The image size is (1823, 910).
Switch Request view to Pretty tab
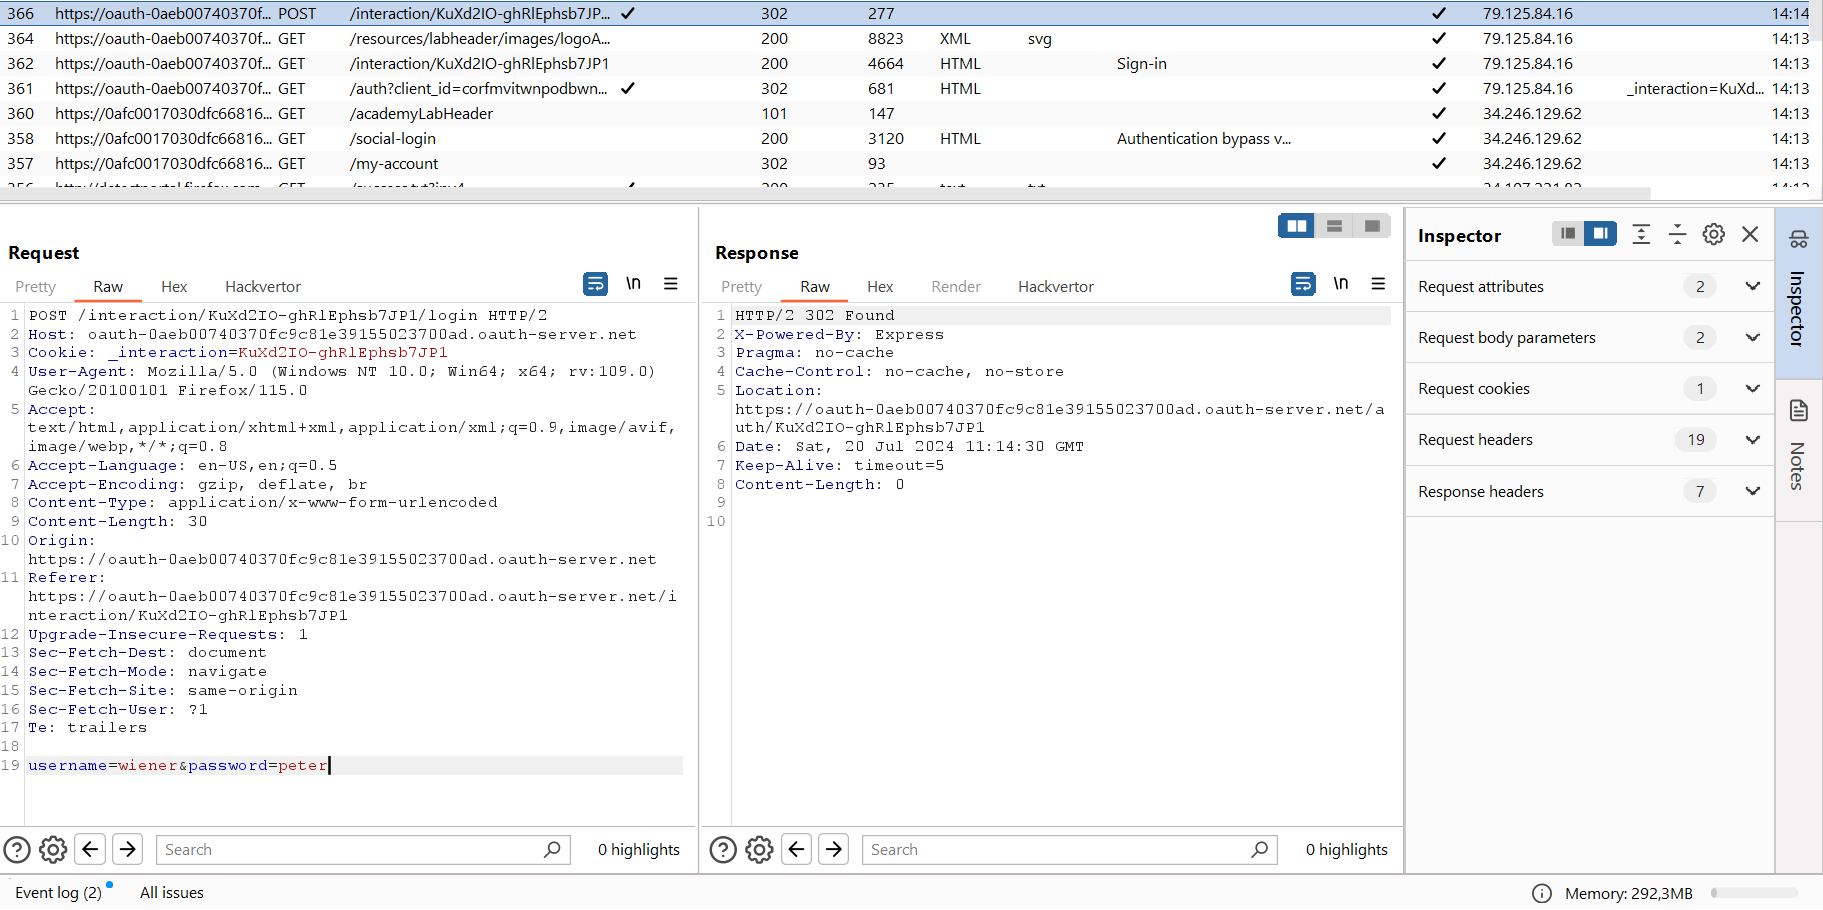36,287
